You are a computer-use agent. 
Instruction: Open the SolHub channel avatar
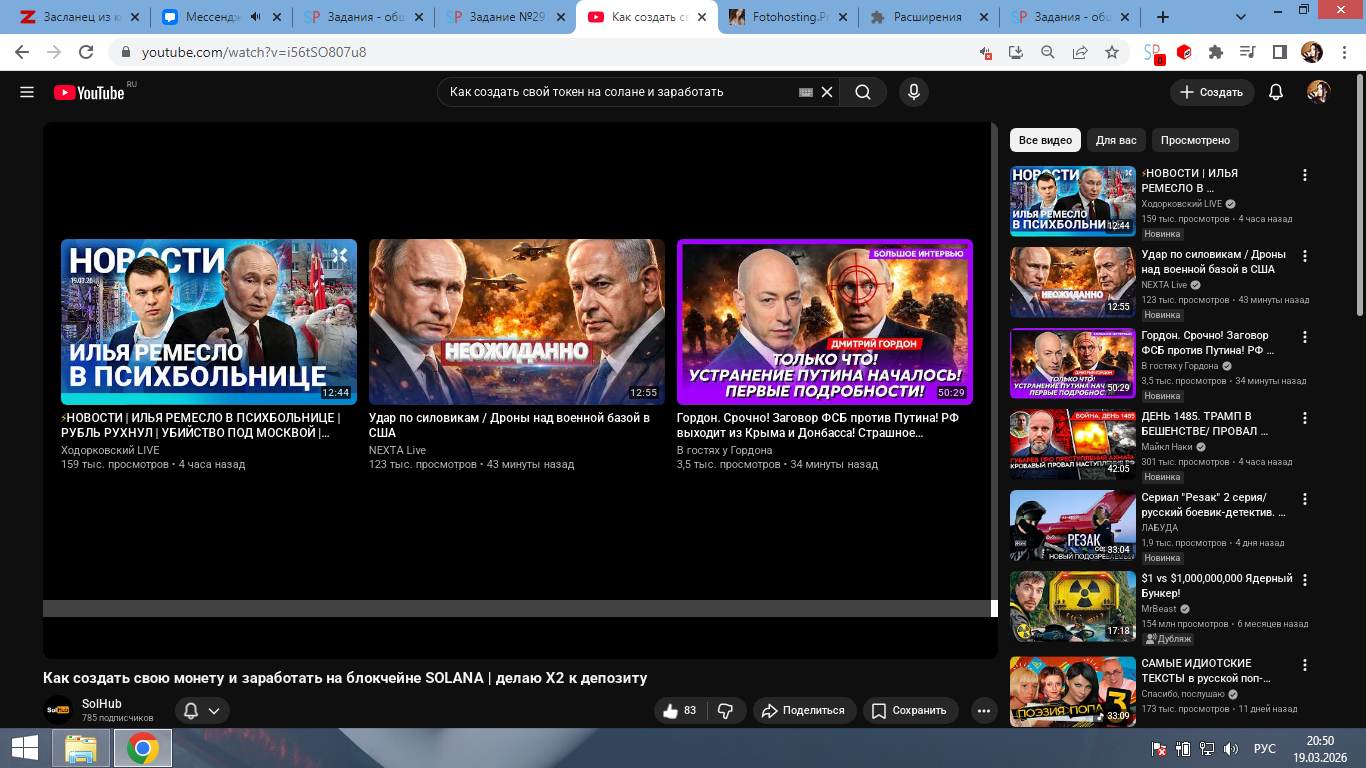tap(58, 710)
